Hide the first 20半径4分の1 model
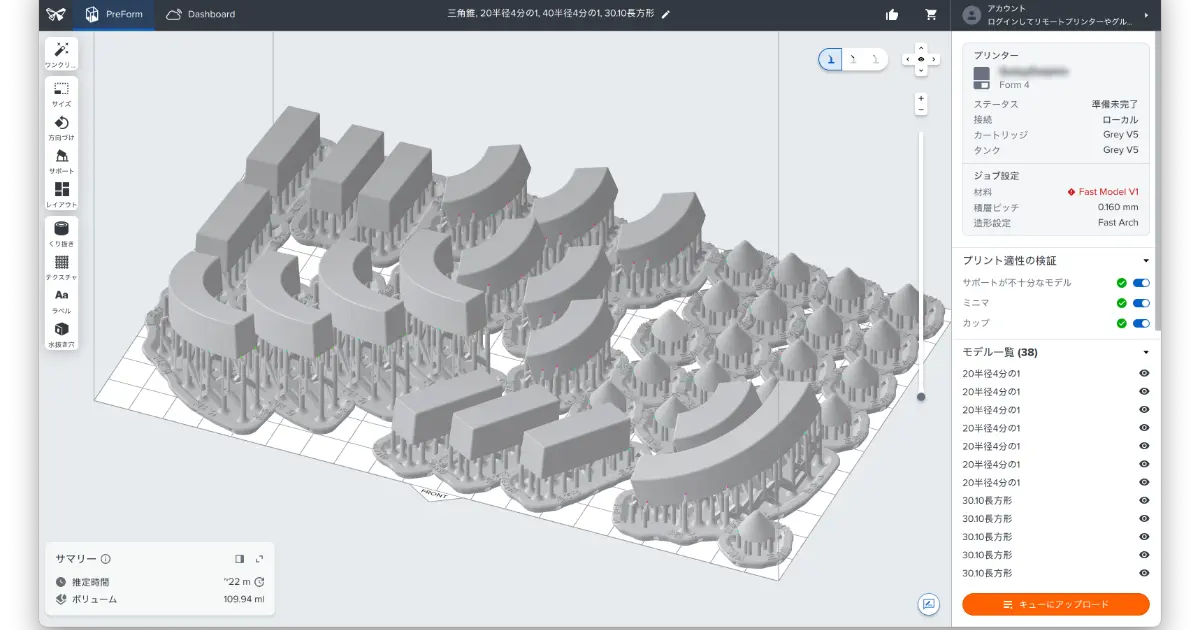The height and width of the screenshot is (630, 1200). point(1144,373)
